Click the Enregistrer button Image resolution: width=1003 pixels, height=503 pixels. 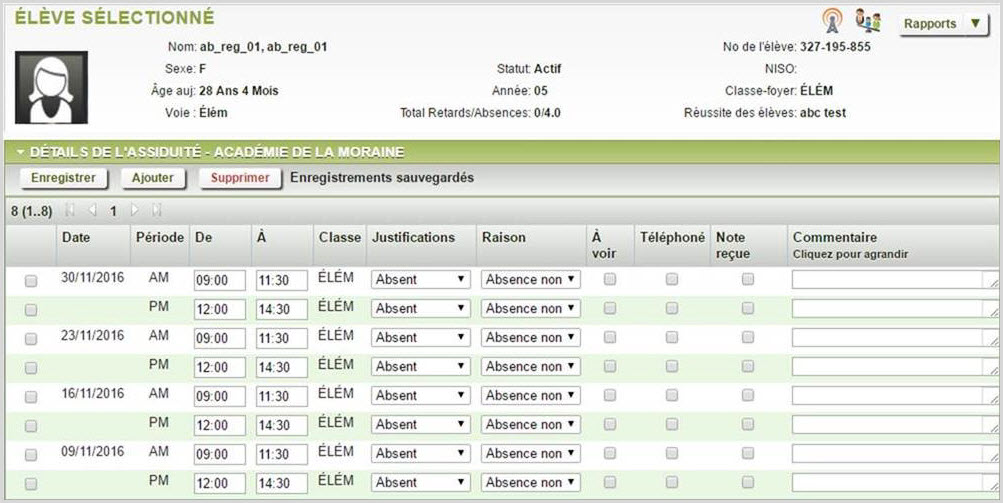[x=63, y=178]
